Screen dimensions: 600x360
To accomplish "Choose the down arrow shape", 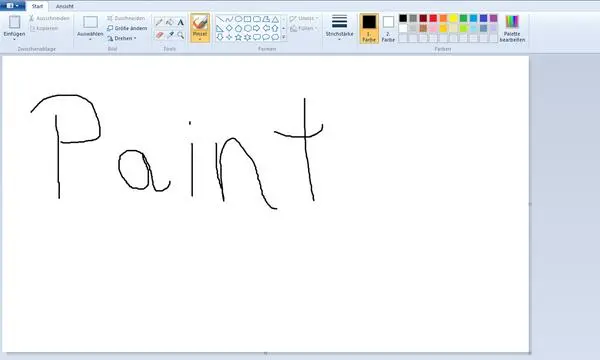I will (x=220, y=37).
